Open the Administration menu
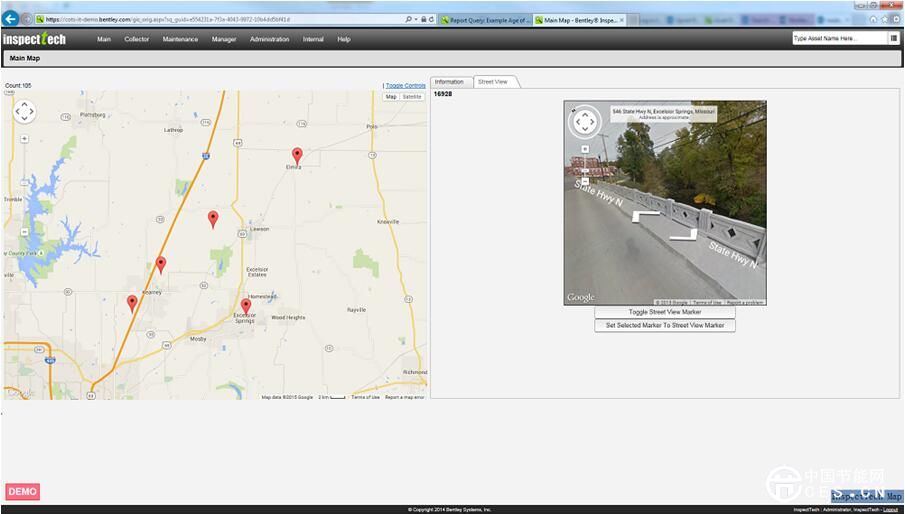Image resolution: width=905 pixels, height=514 pixels. point(269,39)
